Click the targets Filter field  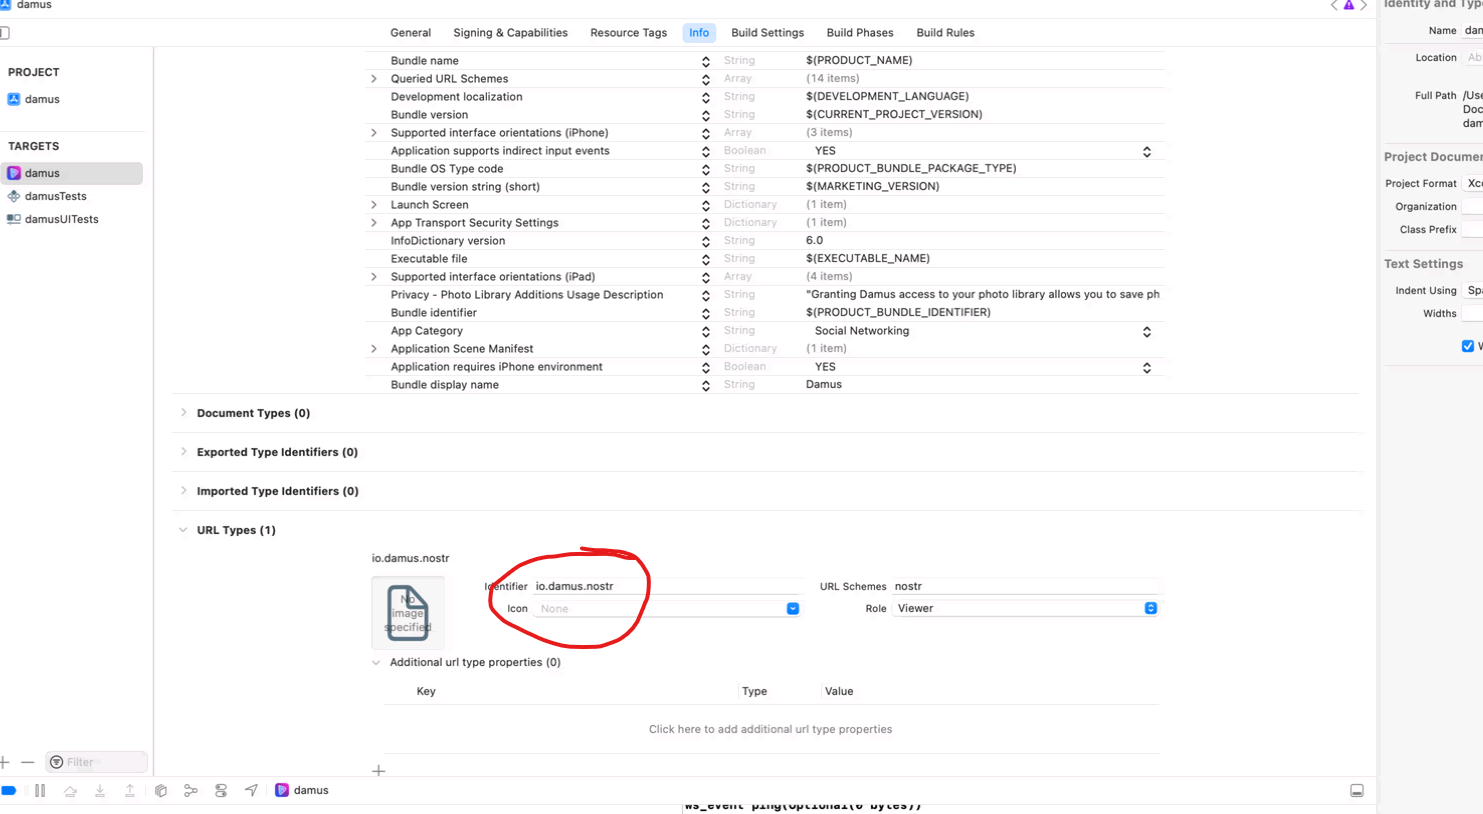[x=96, y=762]
